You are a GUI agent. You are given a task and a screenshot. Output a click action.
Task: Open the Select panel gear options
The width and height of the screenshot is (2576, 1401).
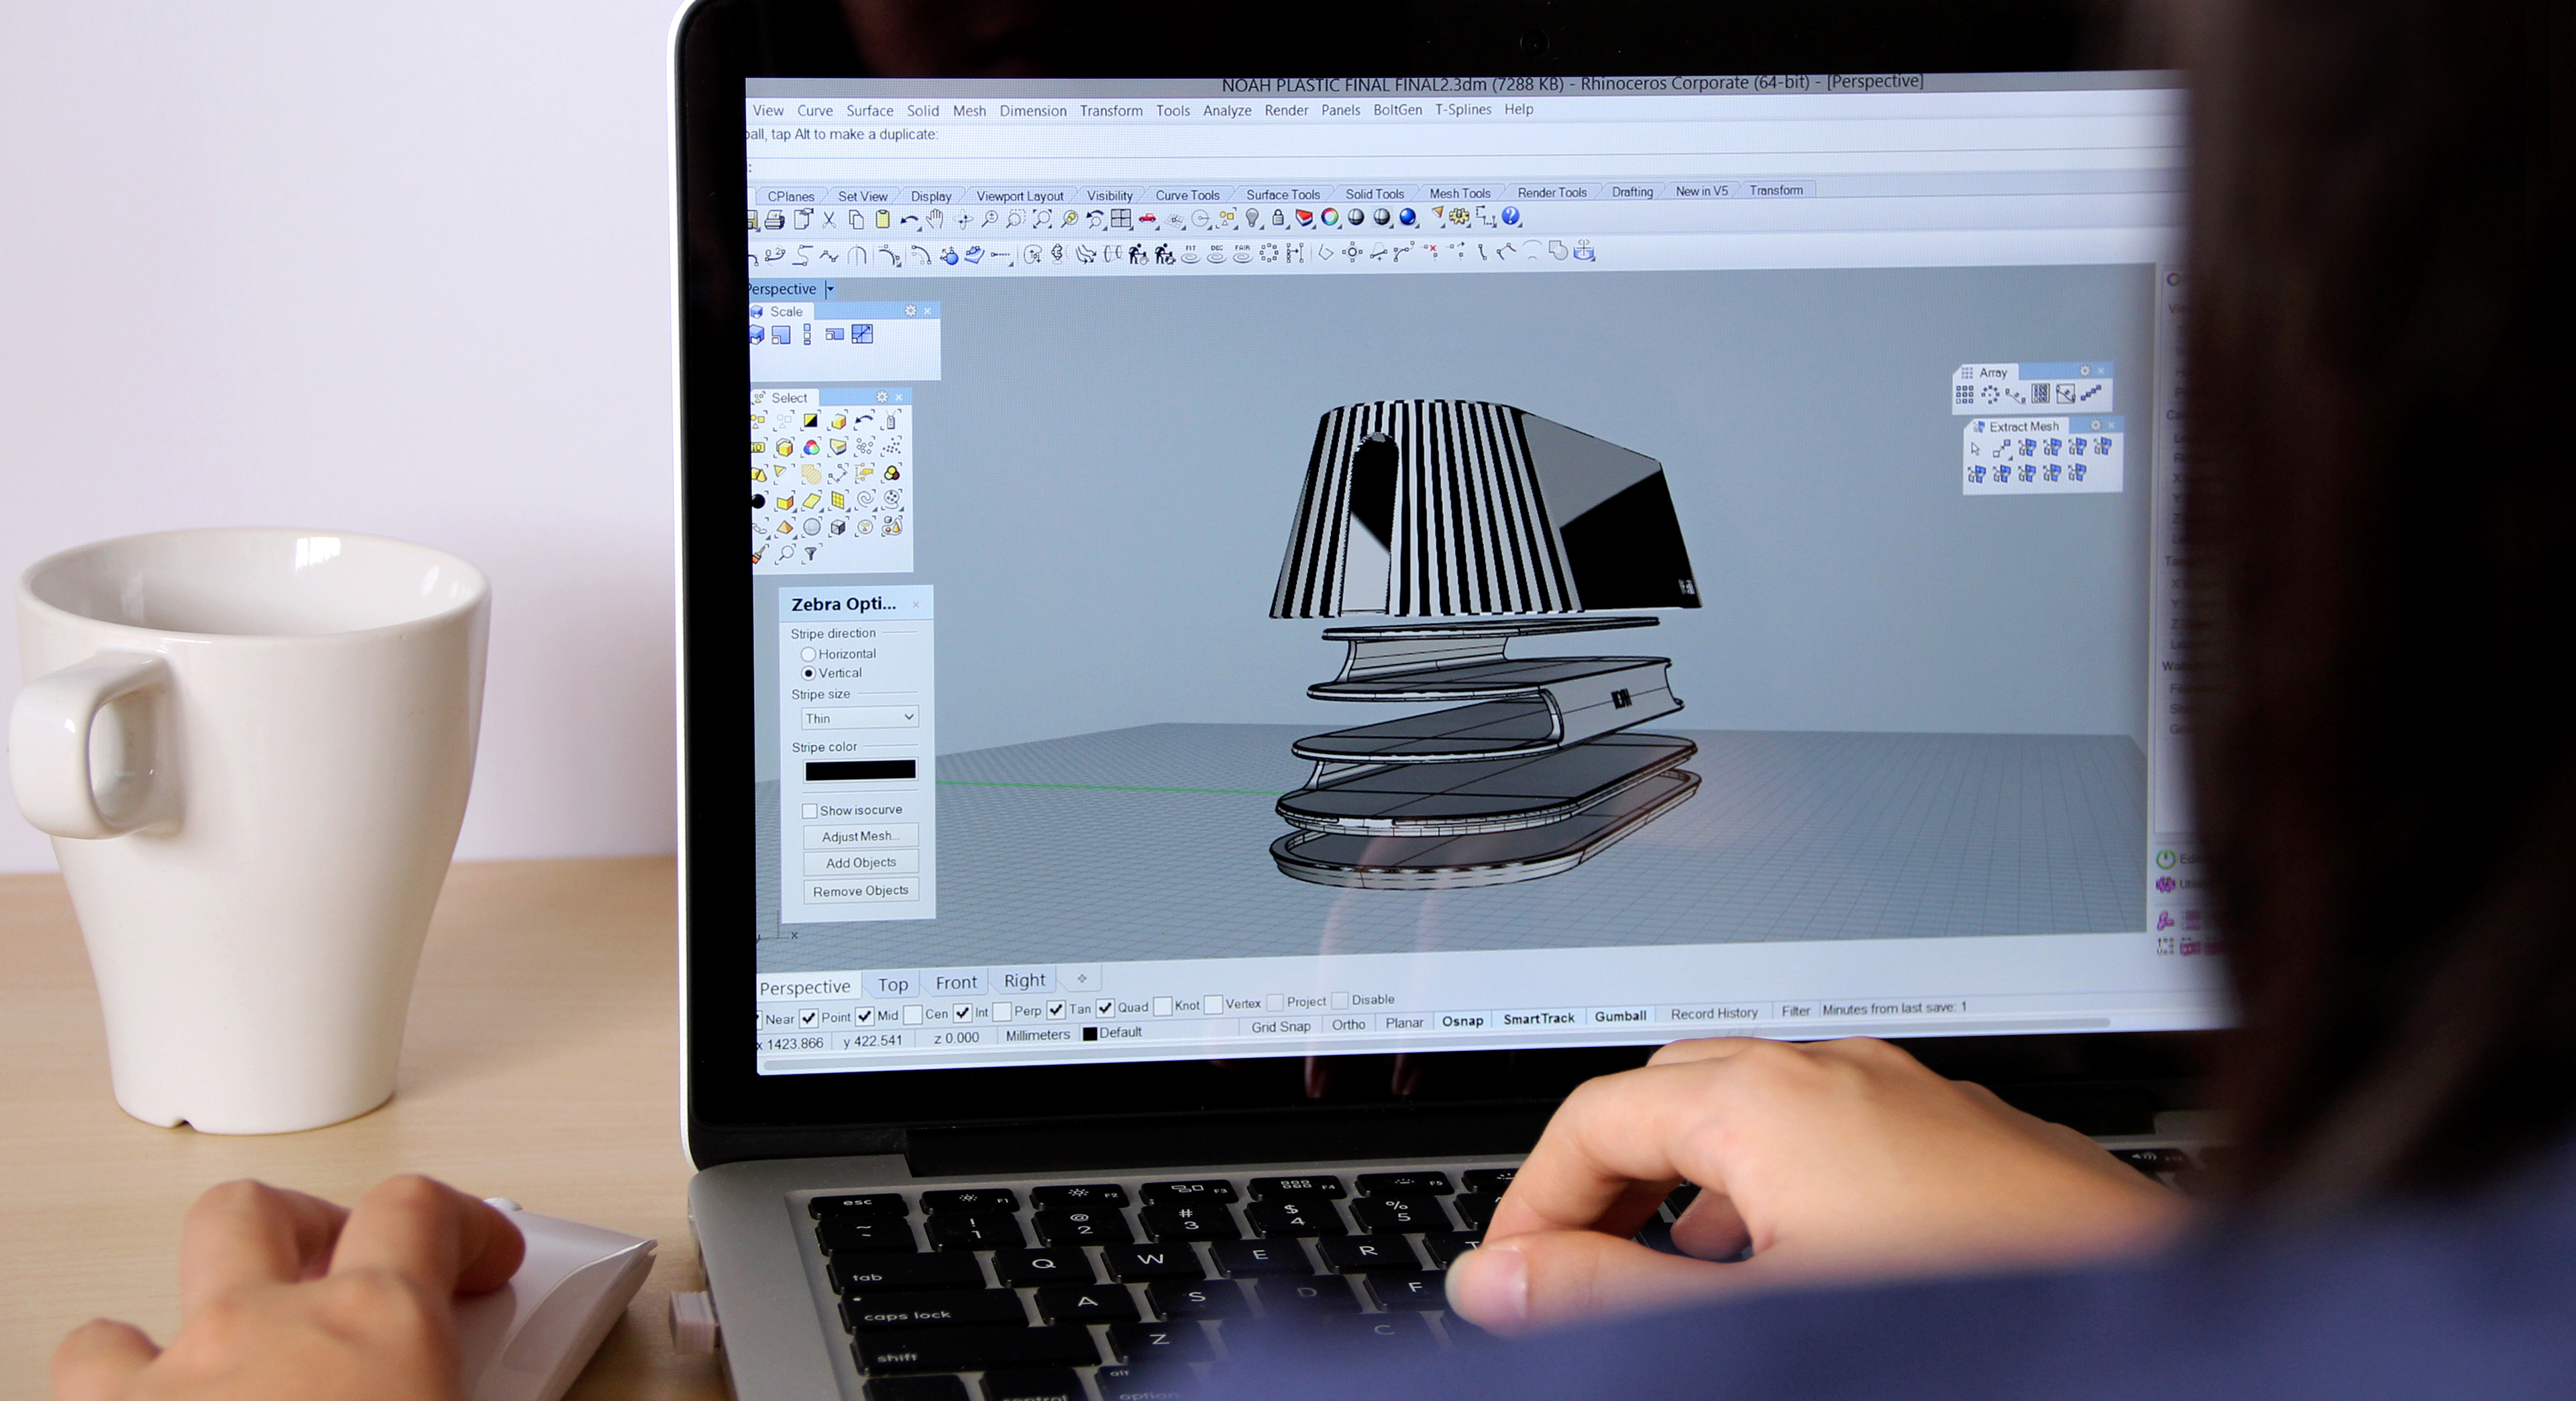(x=882, y=397)
